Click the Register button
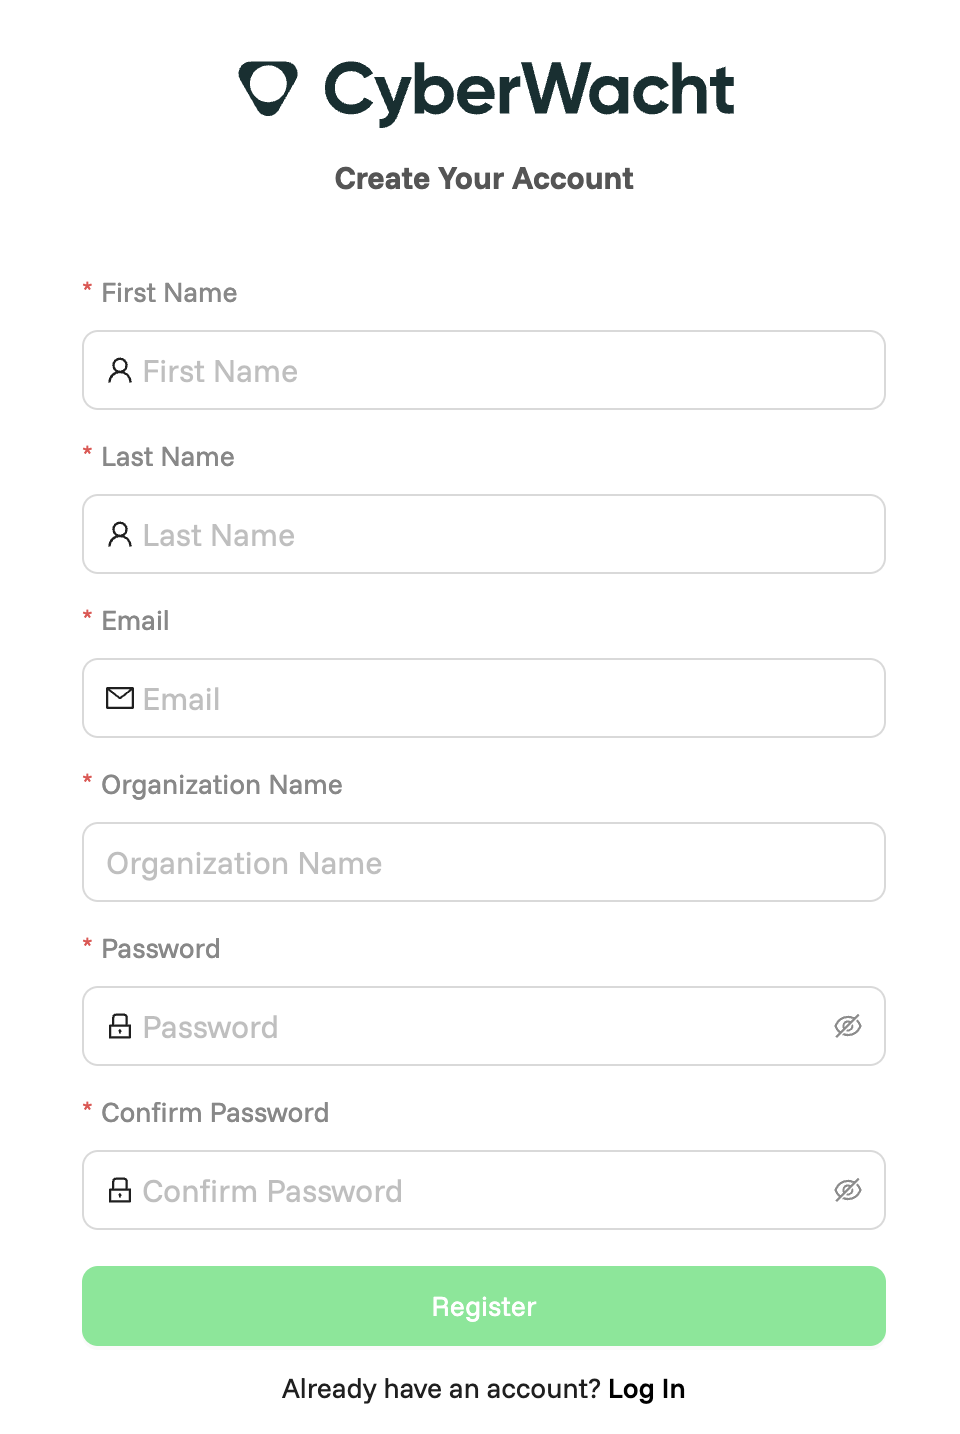The width and height of the screenshot is (960, 1434). (483, 1306)
